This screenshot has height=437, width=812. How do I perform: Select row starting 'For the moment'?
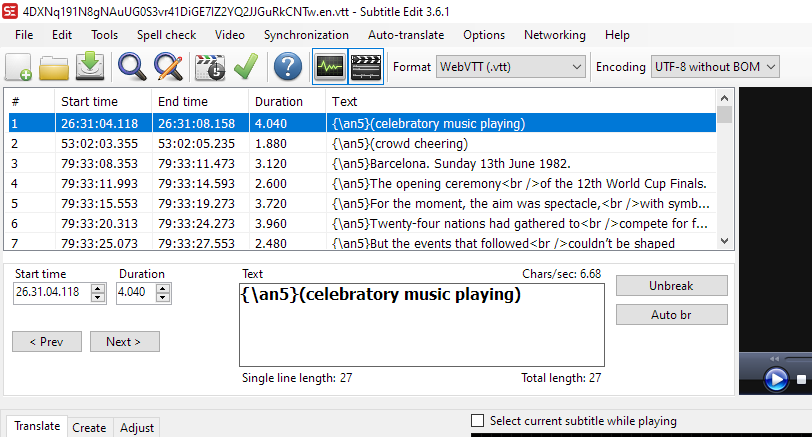click(362, 203)
